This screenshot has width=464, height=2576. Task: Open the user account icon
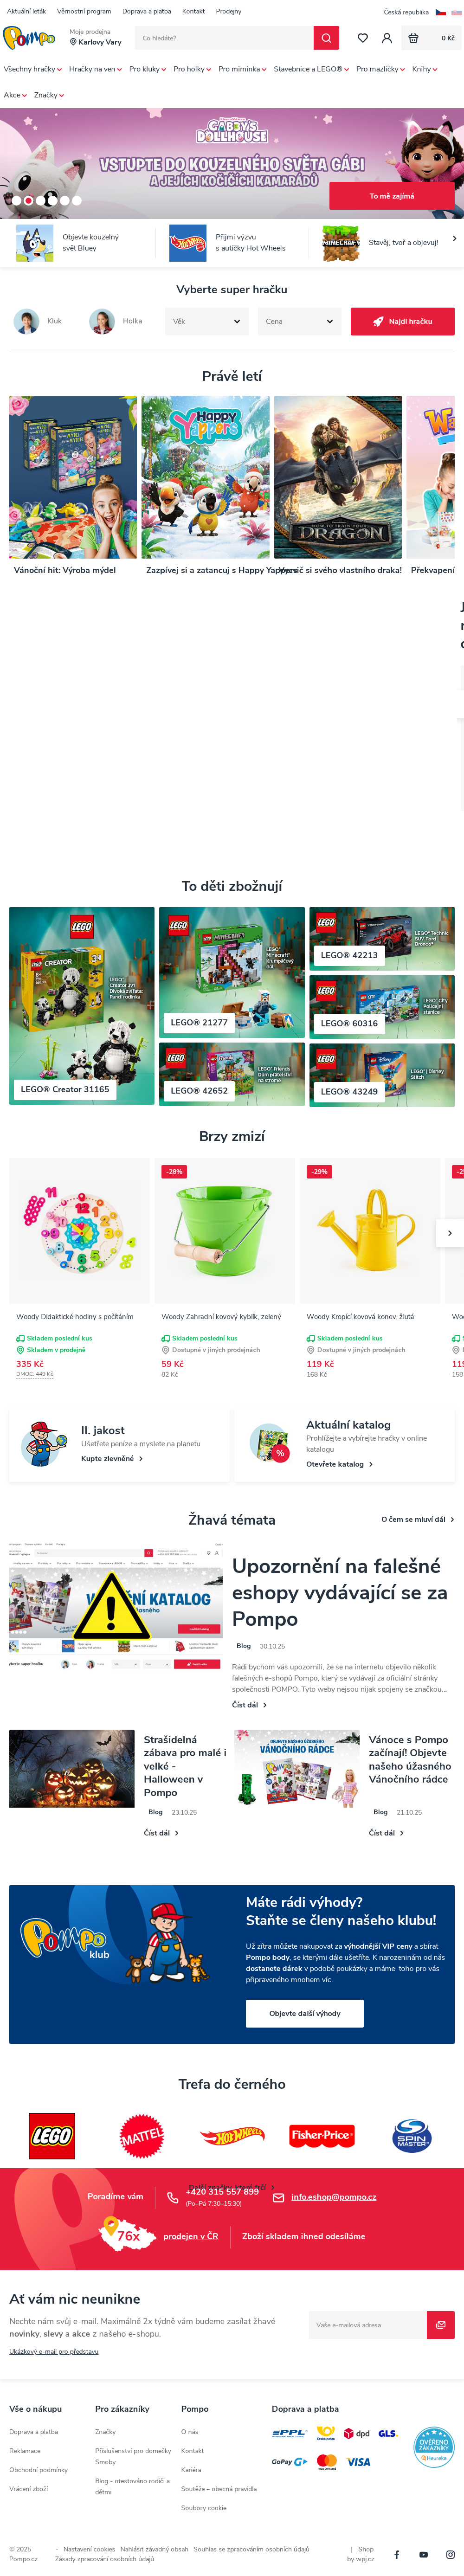[387, 38]
